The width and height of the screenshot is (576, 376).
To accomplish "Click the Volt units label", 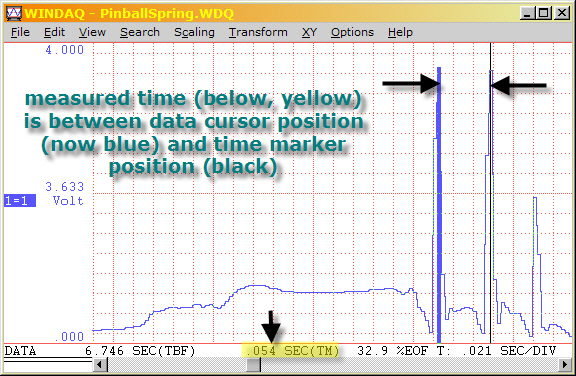I will [x=68, y=200].
